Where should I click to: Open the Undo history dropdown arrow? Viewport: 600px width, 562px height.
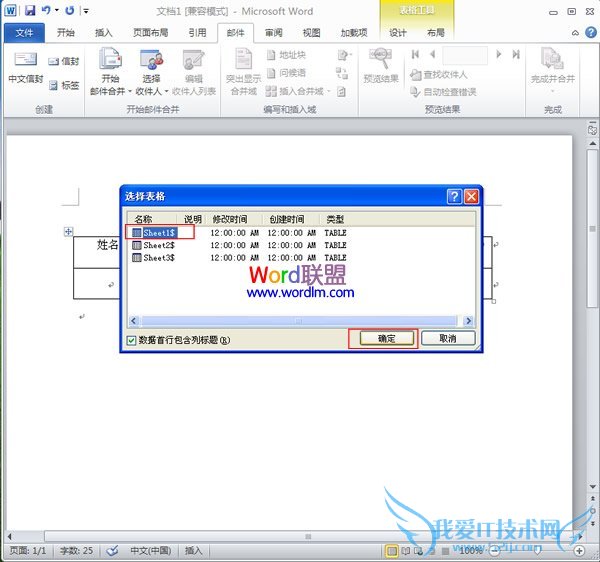pyautogui.click(x=57, y=10)
